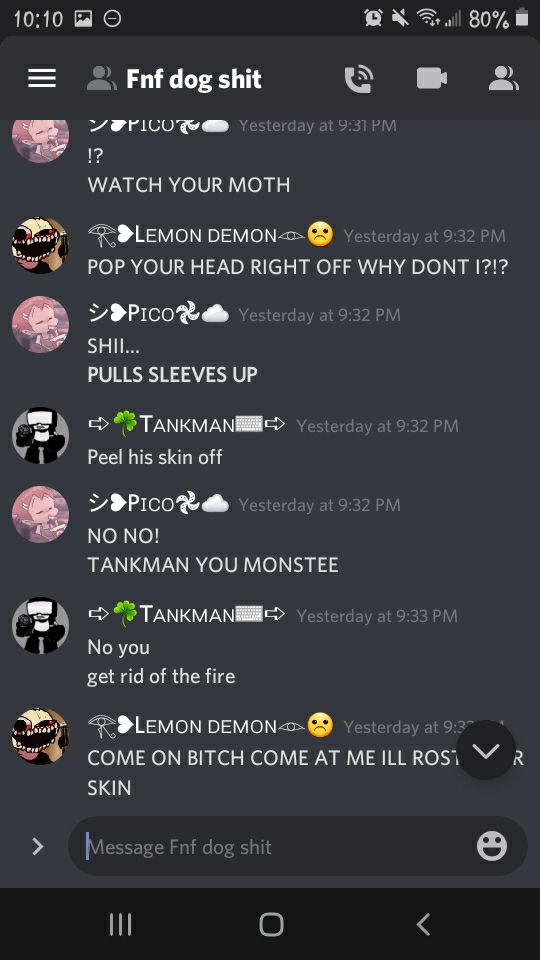
Task: Open Lemon Demon's avatar at 9:32 PM
Action: (x=40, y=245)
